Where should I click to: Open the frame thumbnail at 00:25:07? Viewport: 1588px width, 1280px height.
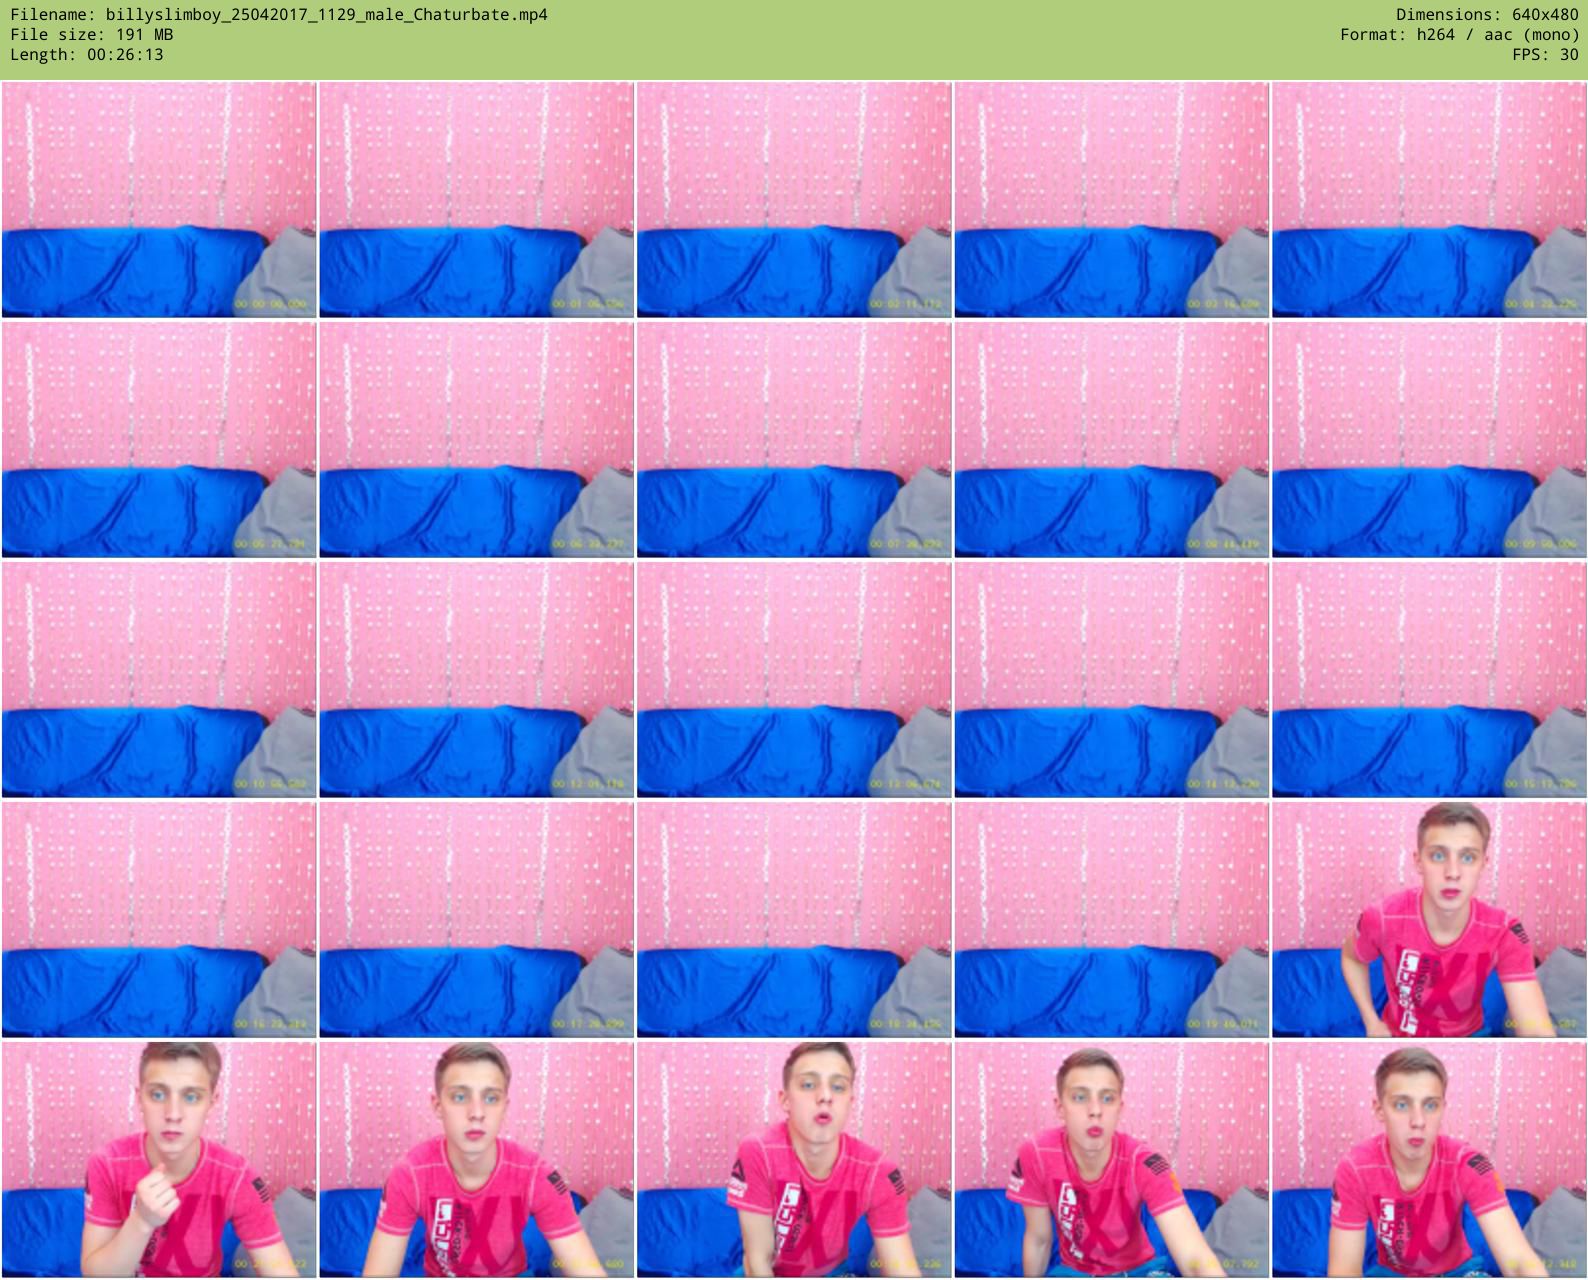[1111, 1160]
